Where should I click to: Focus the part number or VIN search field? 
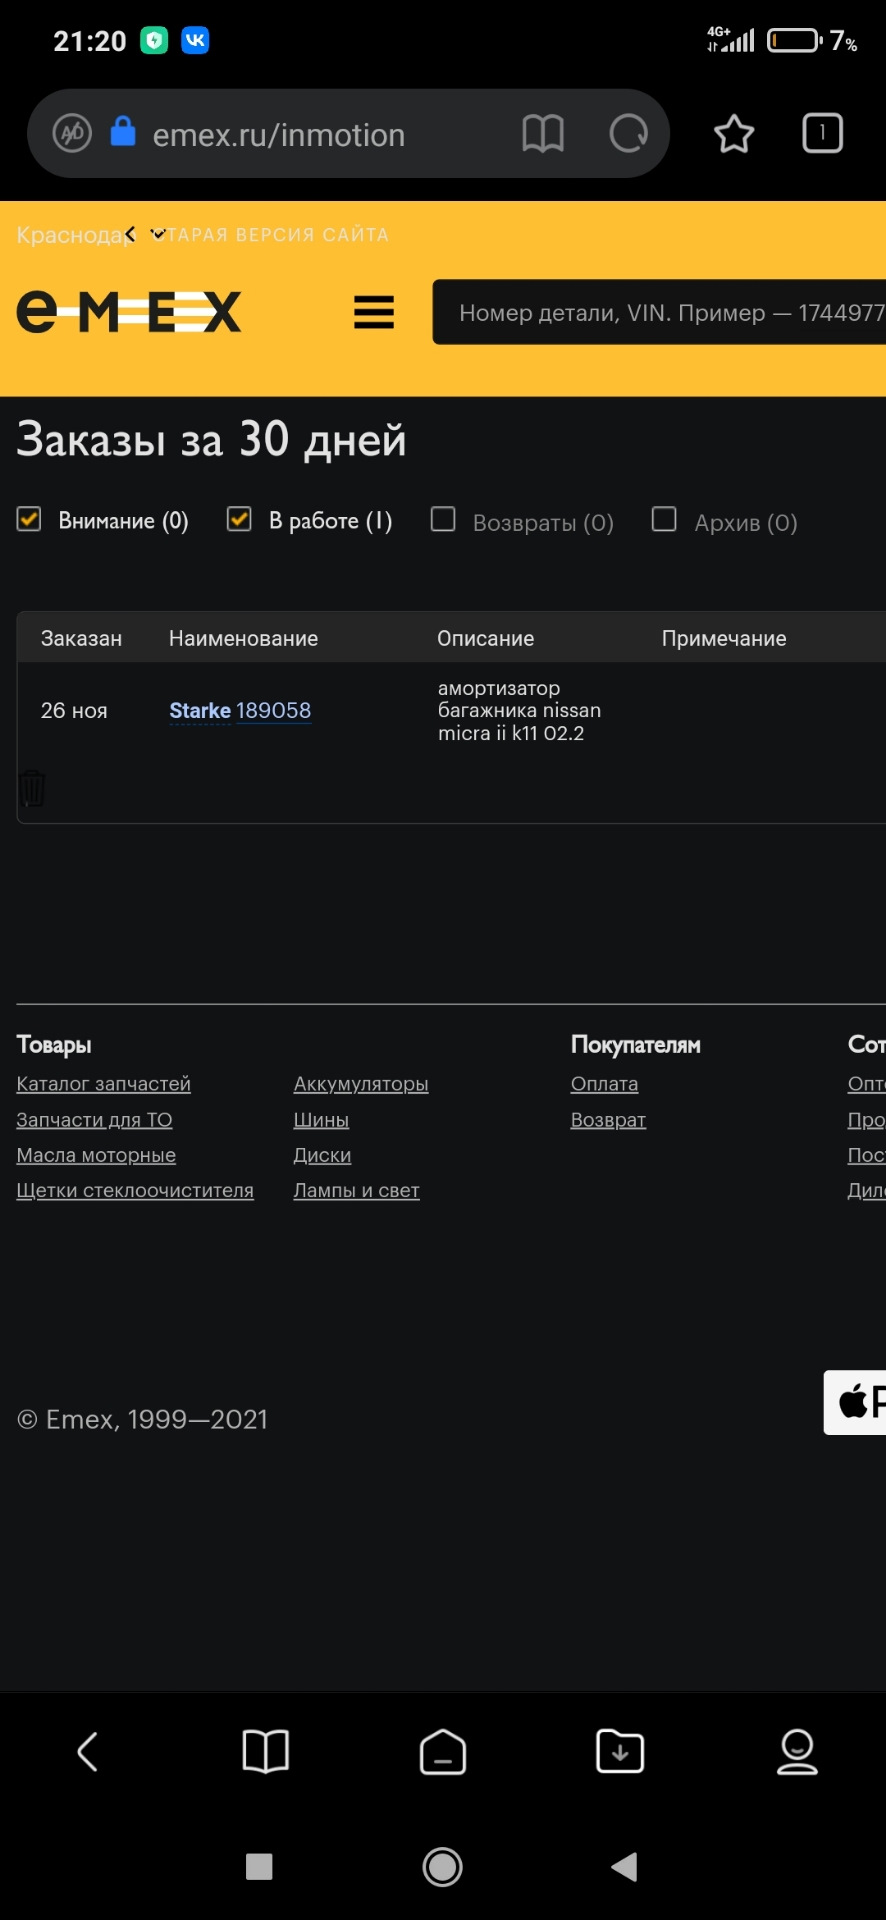(x=659, y=312)
